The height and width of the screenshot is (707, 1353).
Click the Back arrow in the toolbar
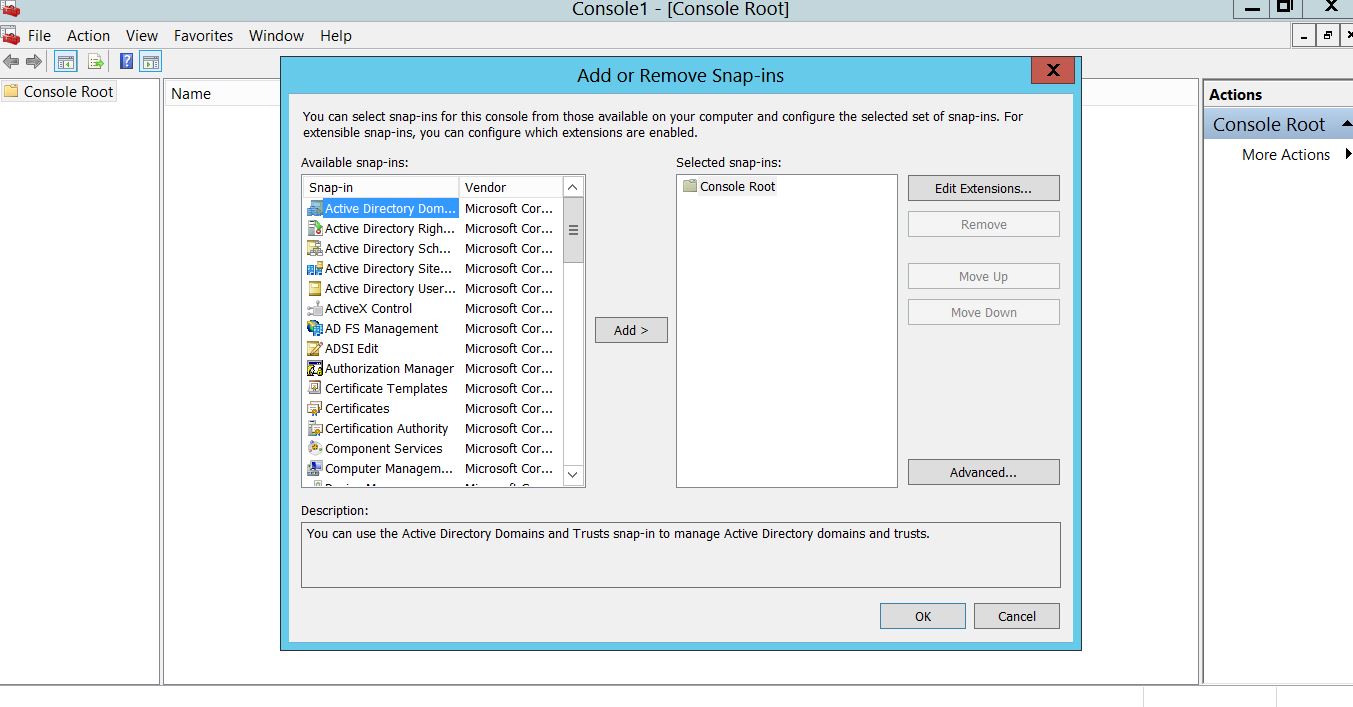12,62
